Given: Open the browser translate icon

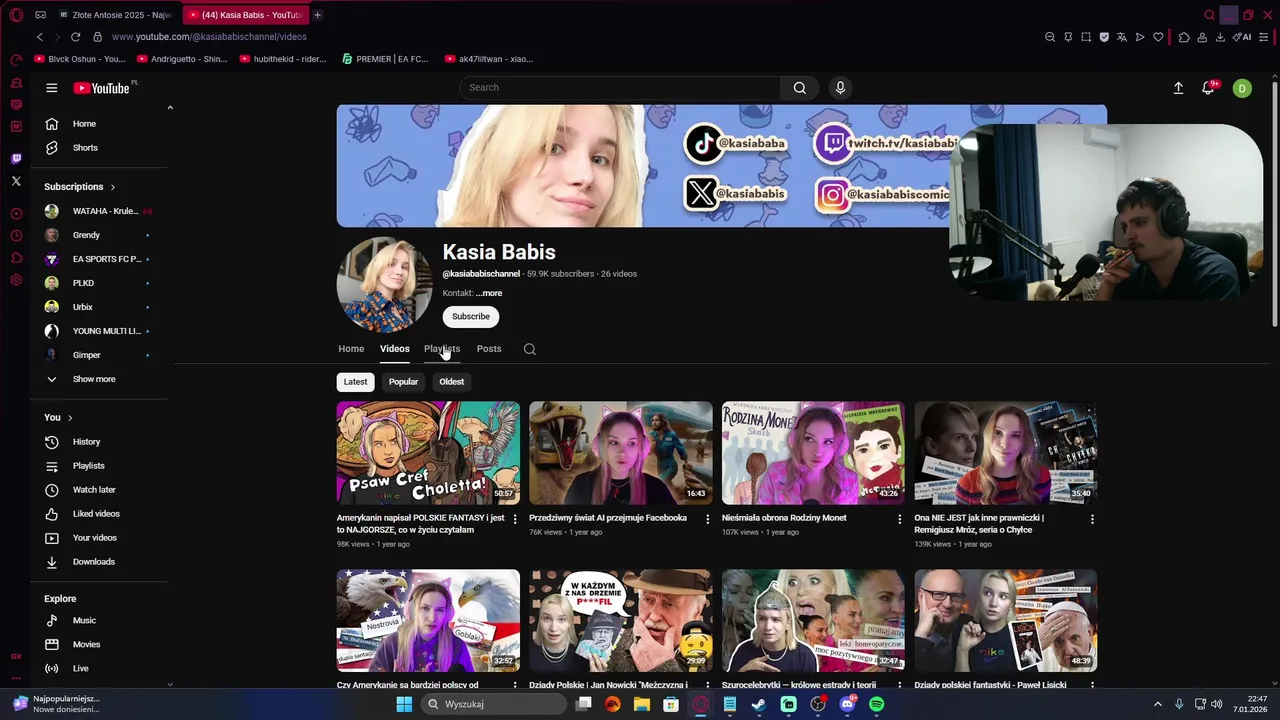Looking at the screenshot, I should tap(1122, 37).
